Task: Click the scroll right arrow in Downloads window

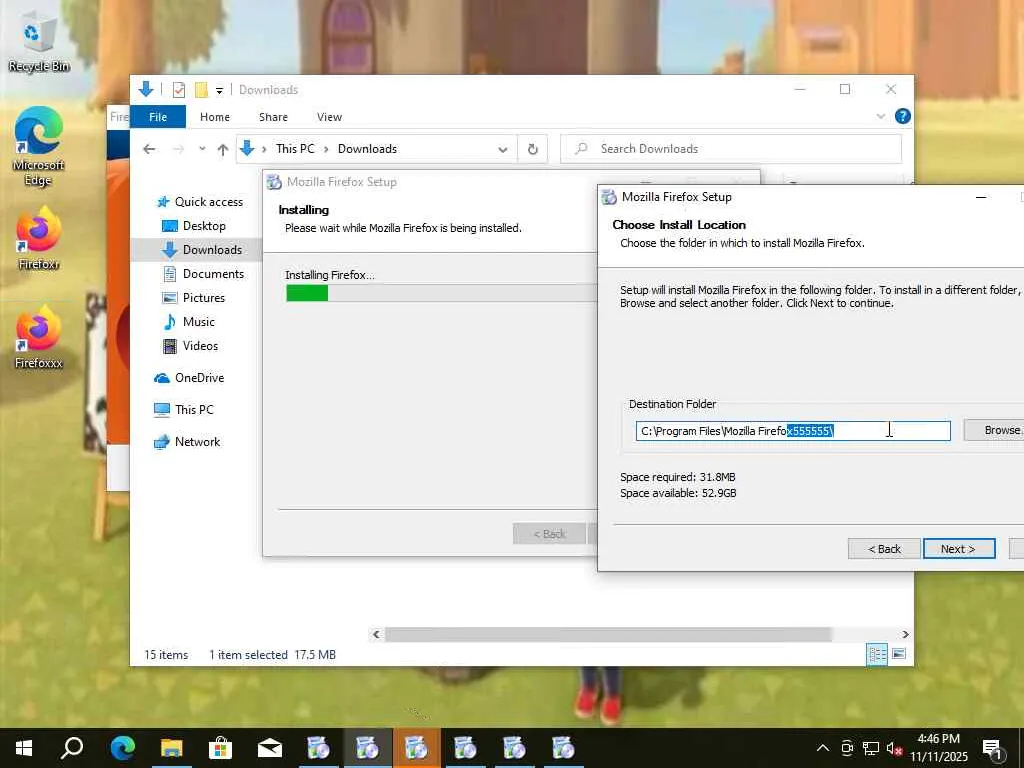Action: point(905,634)
